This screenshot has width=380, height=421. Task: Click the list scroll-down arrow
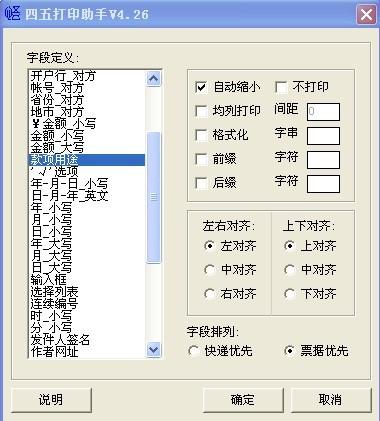153,350
